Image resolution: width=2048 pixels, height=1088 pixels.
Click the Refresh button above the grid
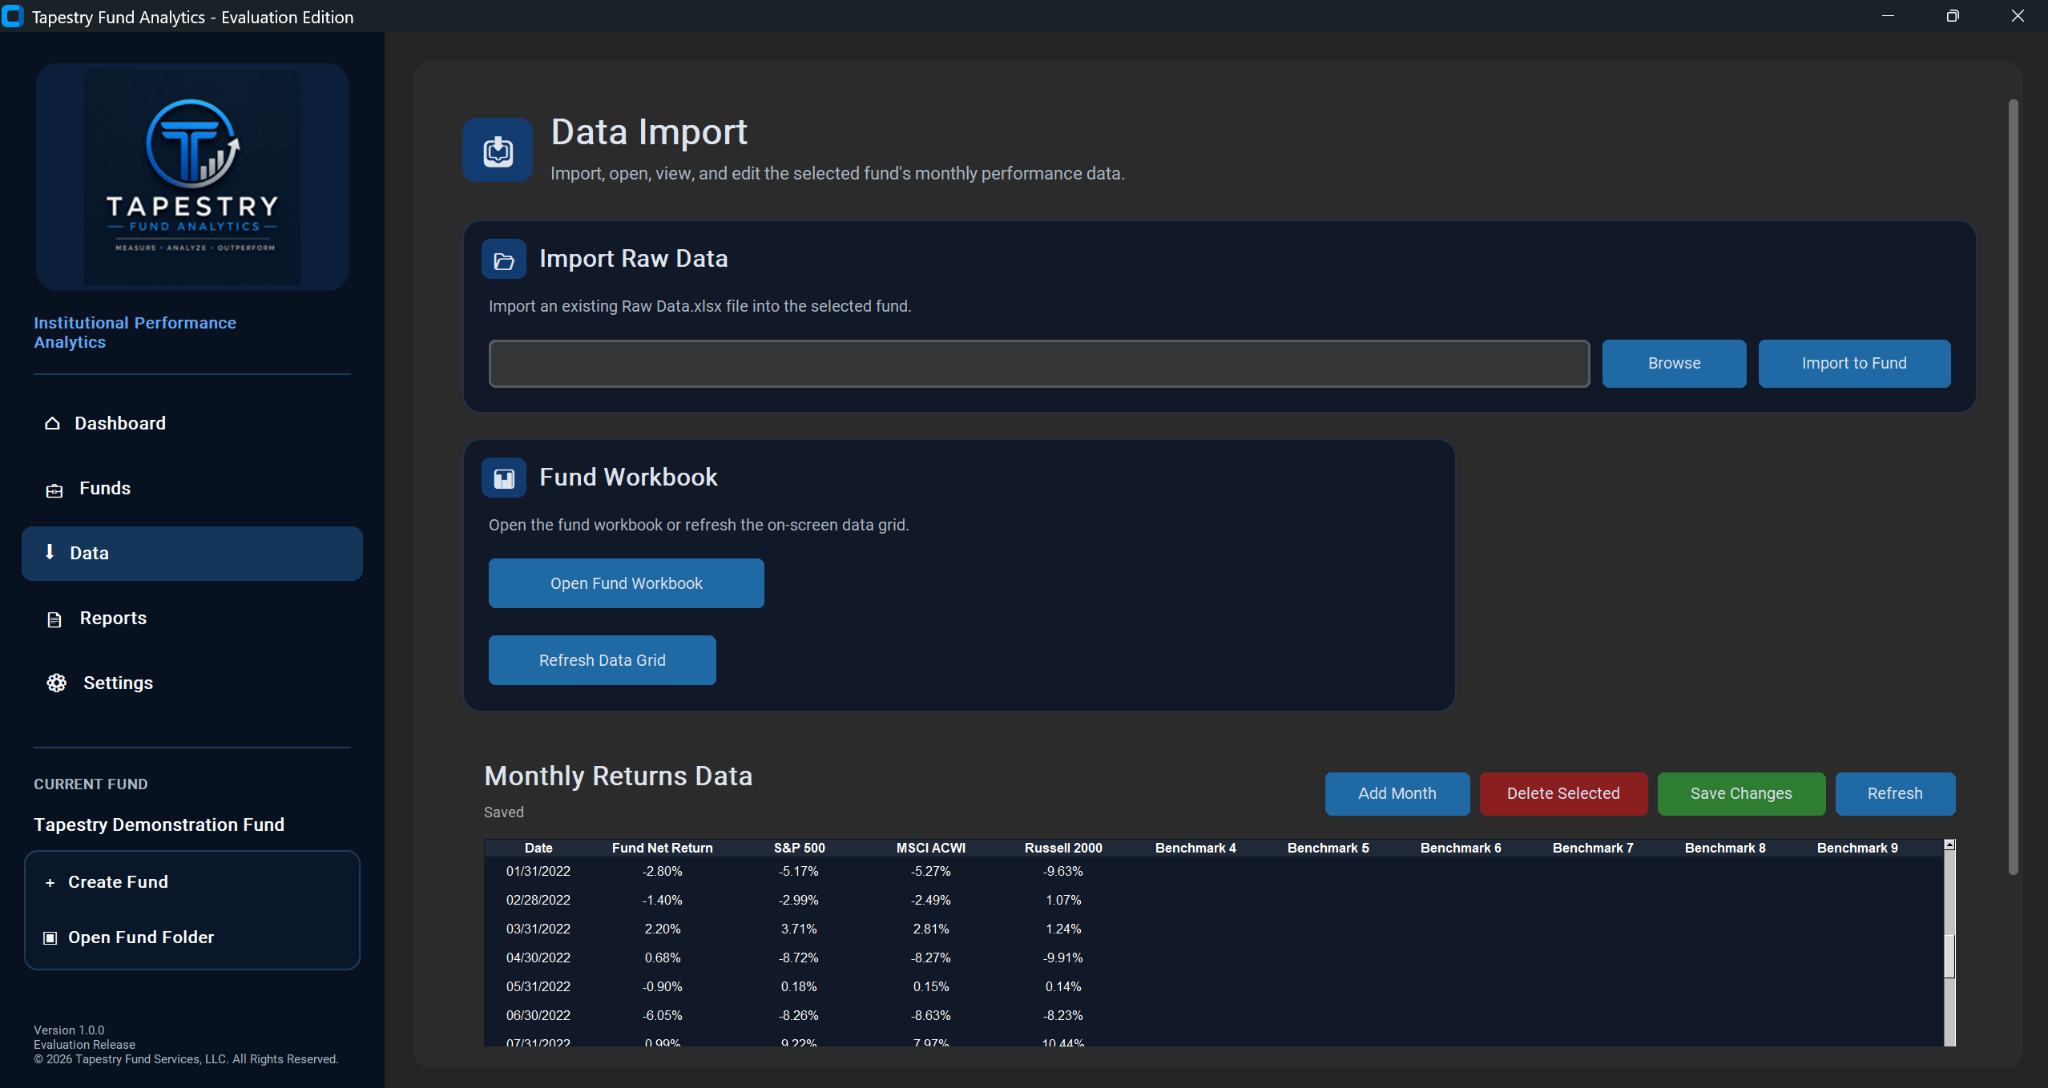pyautogui.click(x=1895, y=794)
